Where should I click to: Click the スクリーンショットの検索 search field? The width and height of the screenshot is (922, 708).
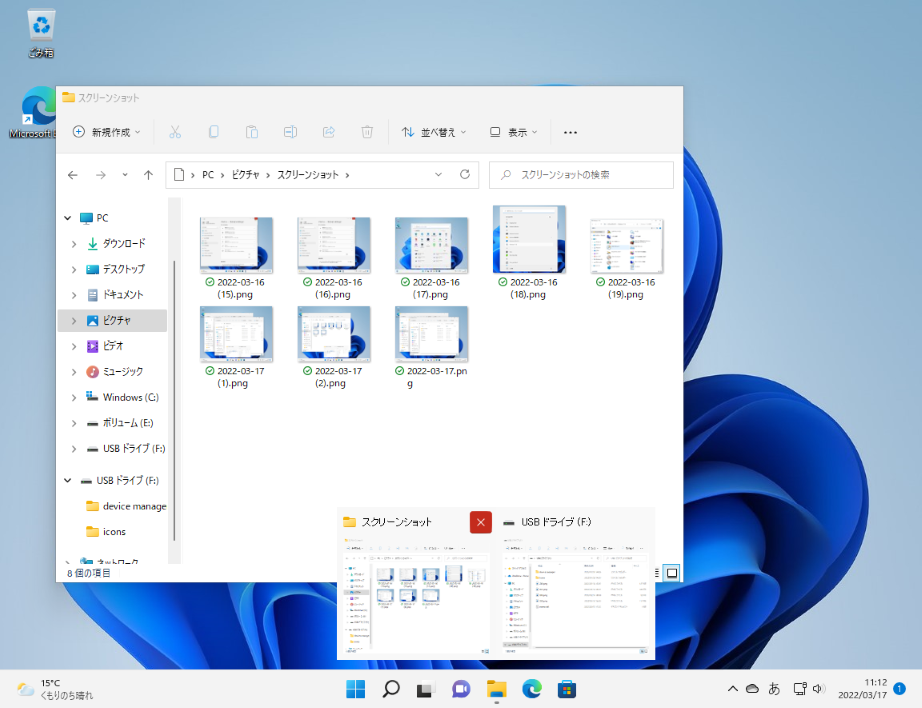581,175
